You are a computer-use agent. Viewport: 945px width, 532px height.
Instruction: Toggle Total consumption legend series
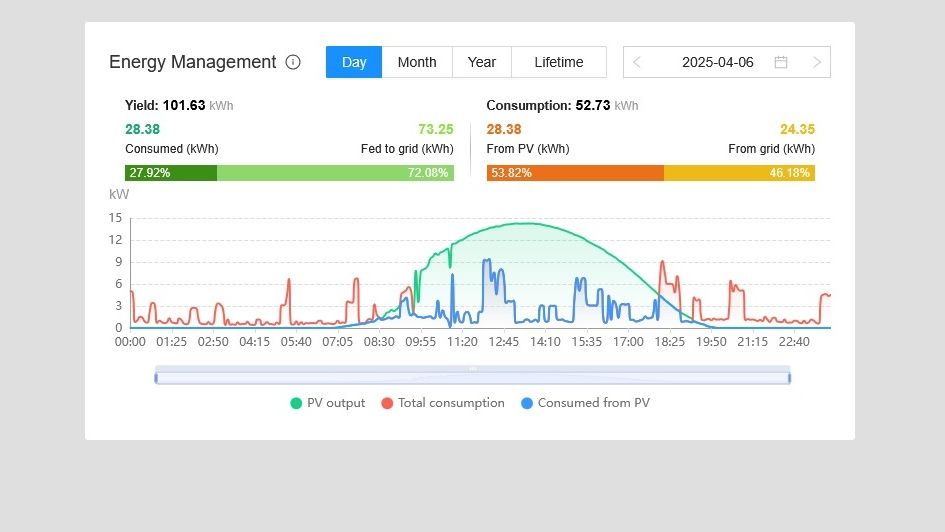[x=441, y=403]
